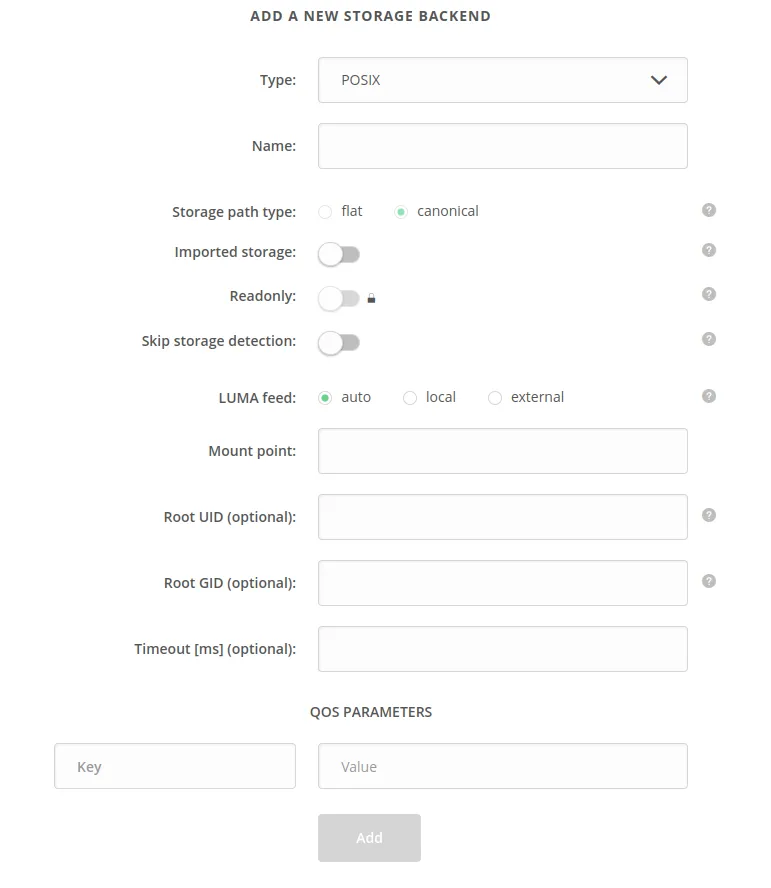Click inside the Name input field
771x888 pixels.
[x=502, y=146]
